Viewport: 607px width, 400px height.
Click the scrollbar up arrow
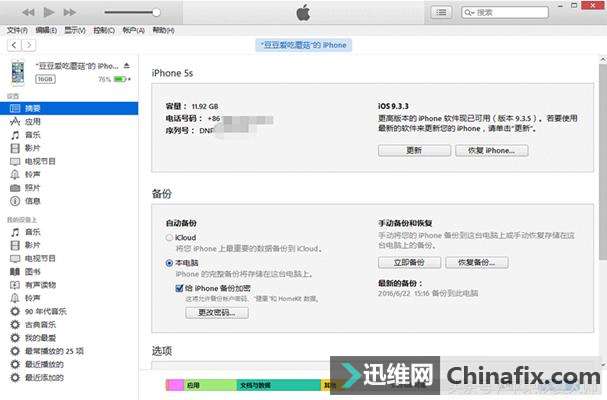click(x=603, y=59)
